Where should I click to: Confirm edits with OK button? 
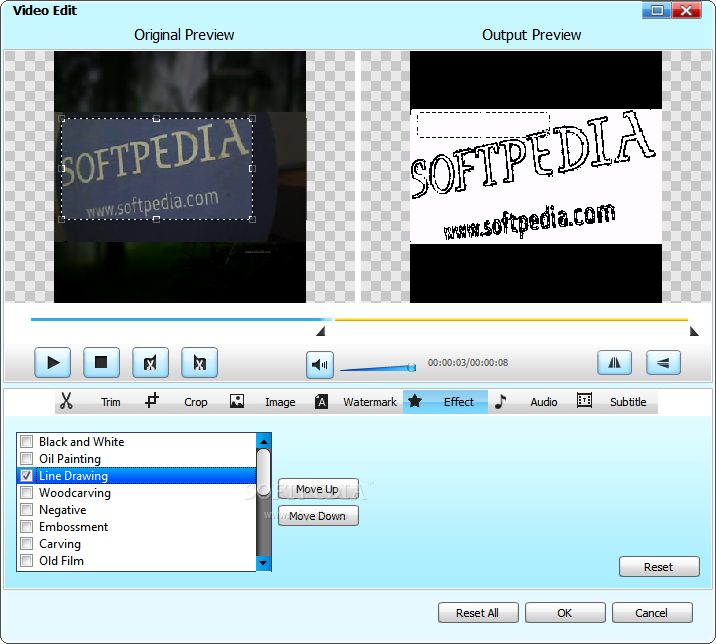[565, 613]
